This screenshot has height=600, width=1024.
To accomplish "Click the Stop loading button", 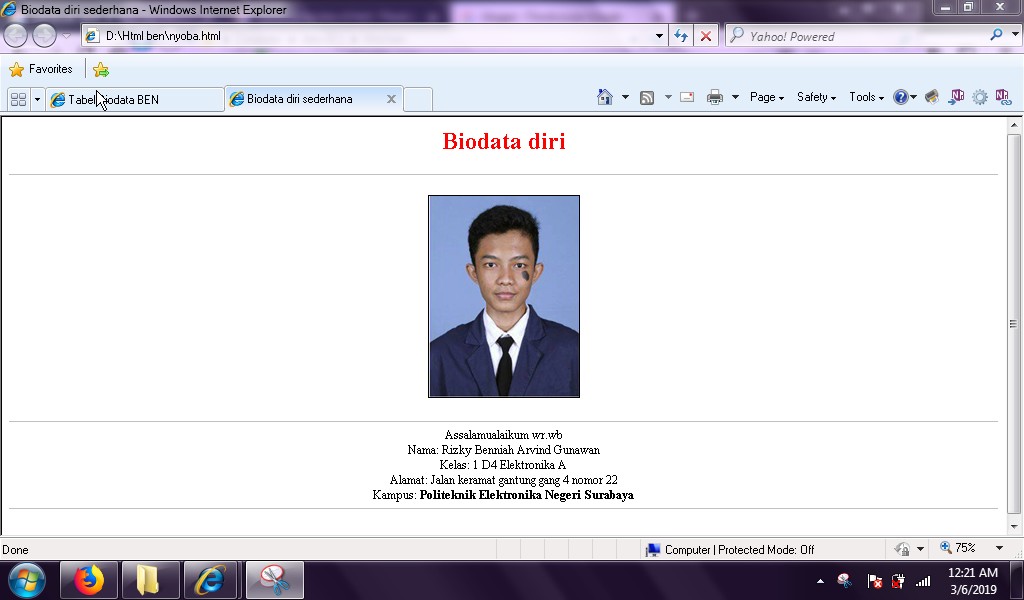I will coord(706,34).
